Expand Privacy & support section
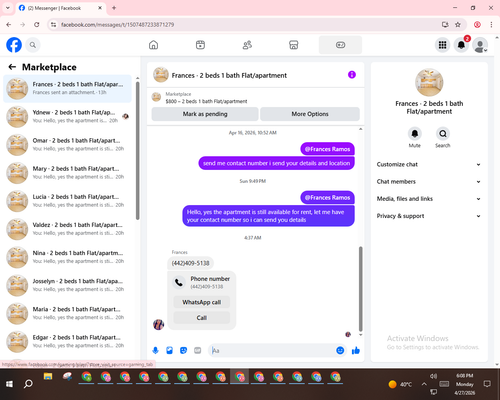The height and width of the screenshot is (400, 500). click(429, 216)
